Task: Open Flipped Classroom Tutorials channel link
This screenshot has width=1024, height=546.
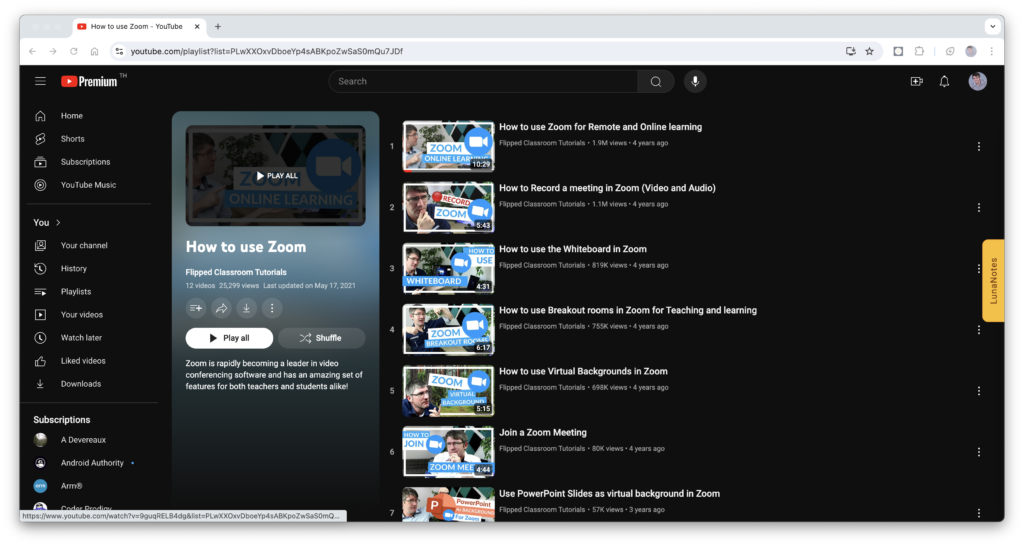Action: (236, 272)
